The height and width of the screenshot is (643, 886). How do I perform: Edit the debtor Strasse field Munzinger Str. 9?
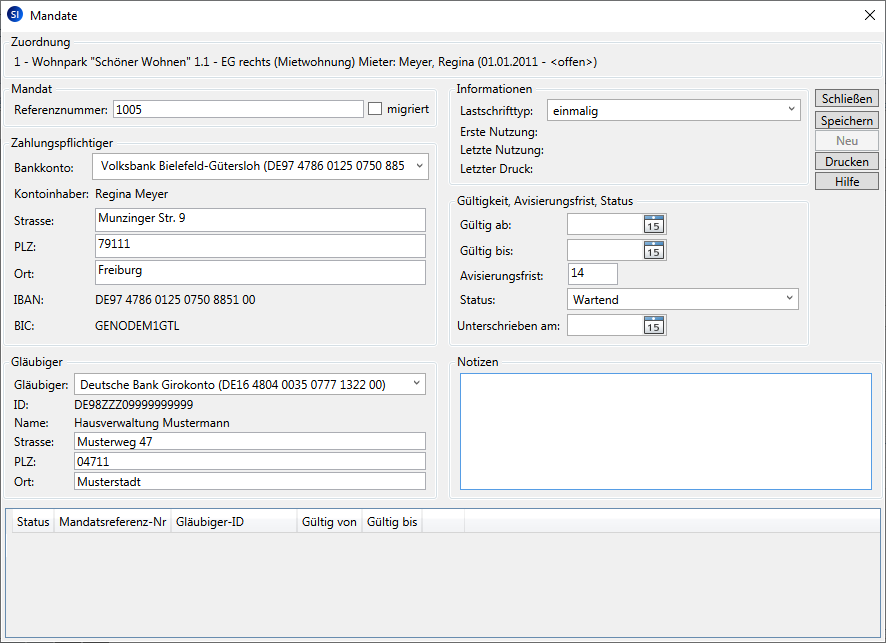click(260, 218)
